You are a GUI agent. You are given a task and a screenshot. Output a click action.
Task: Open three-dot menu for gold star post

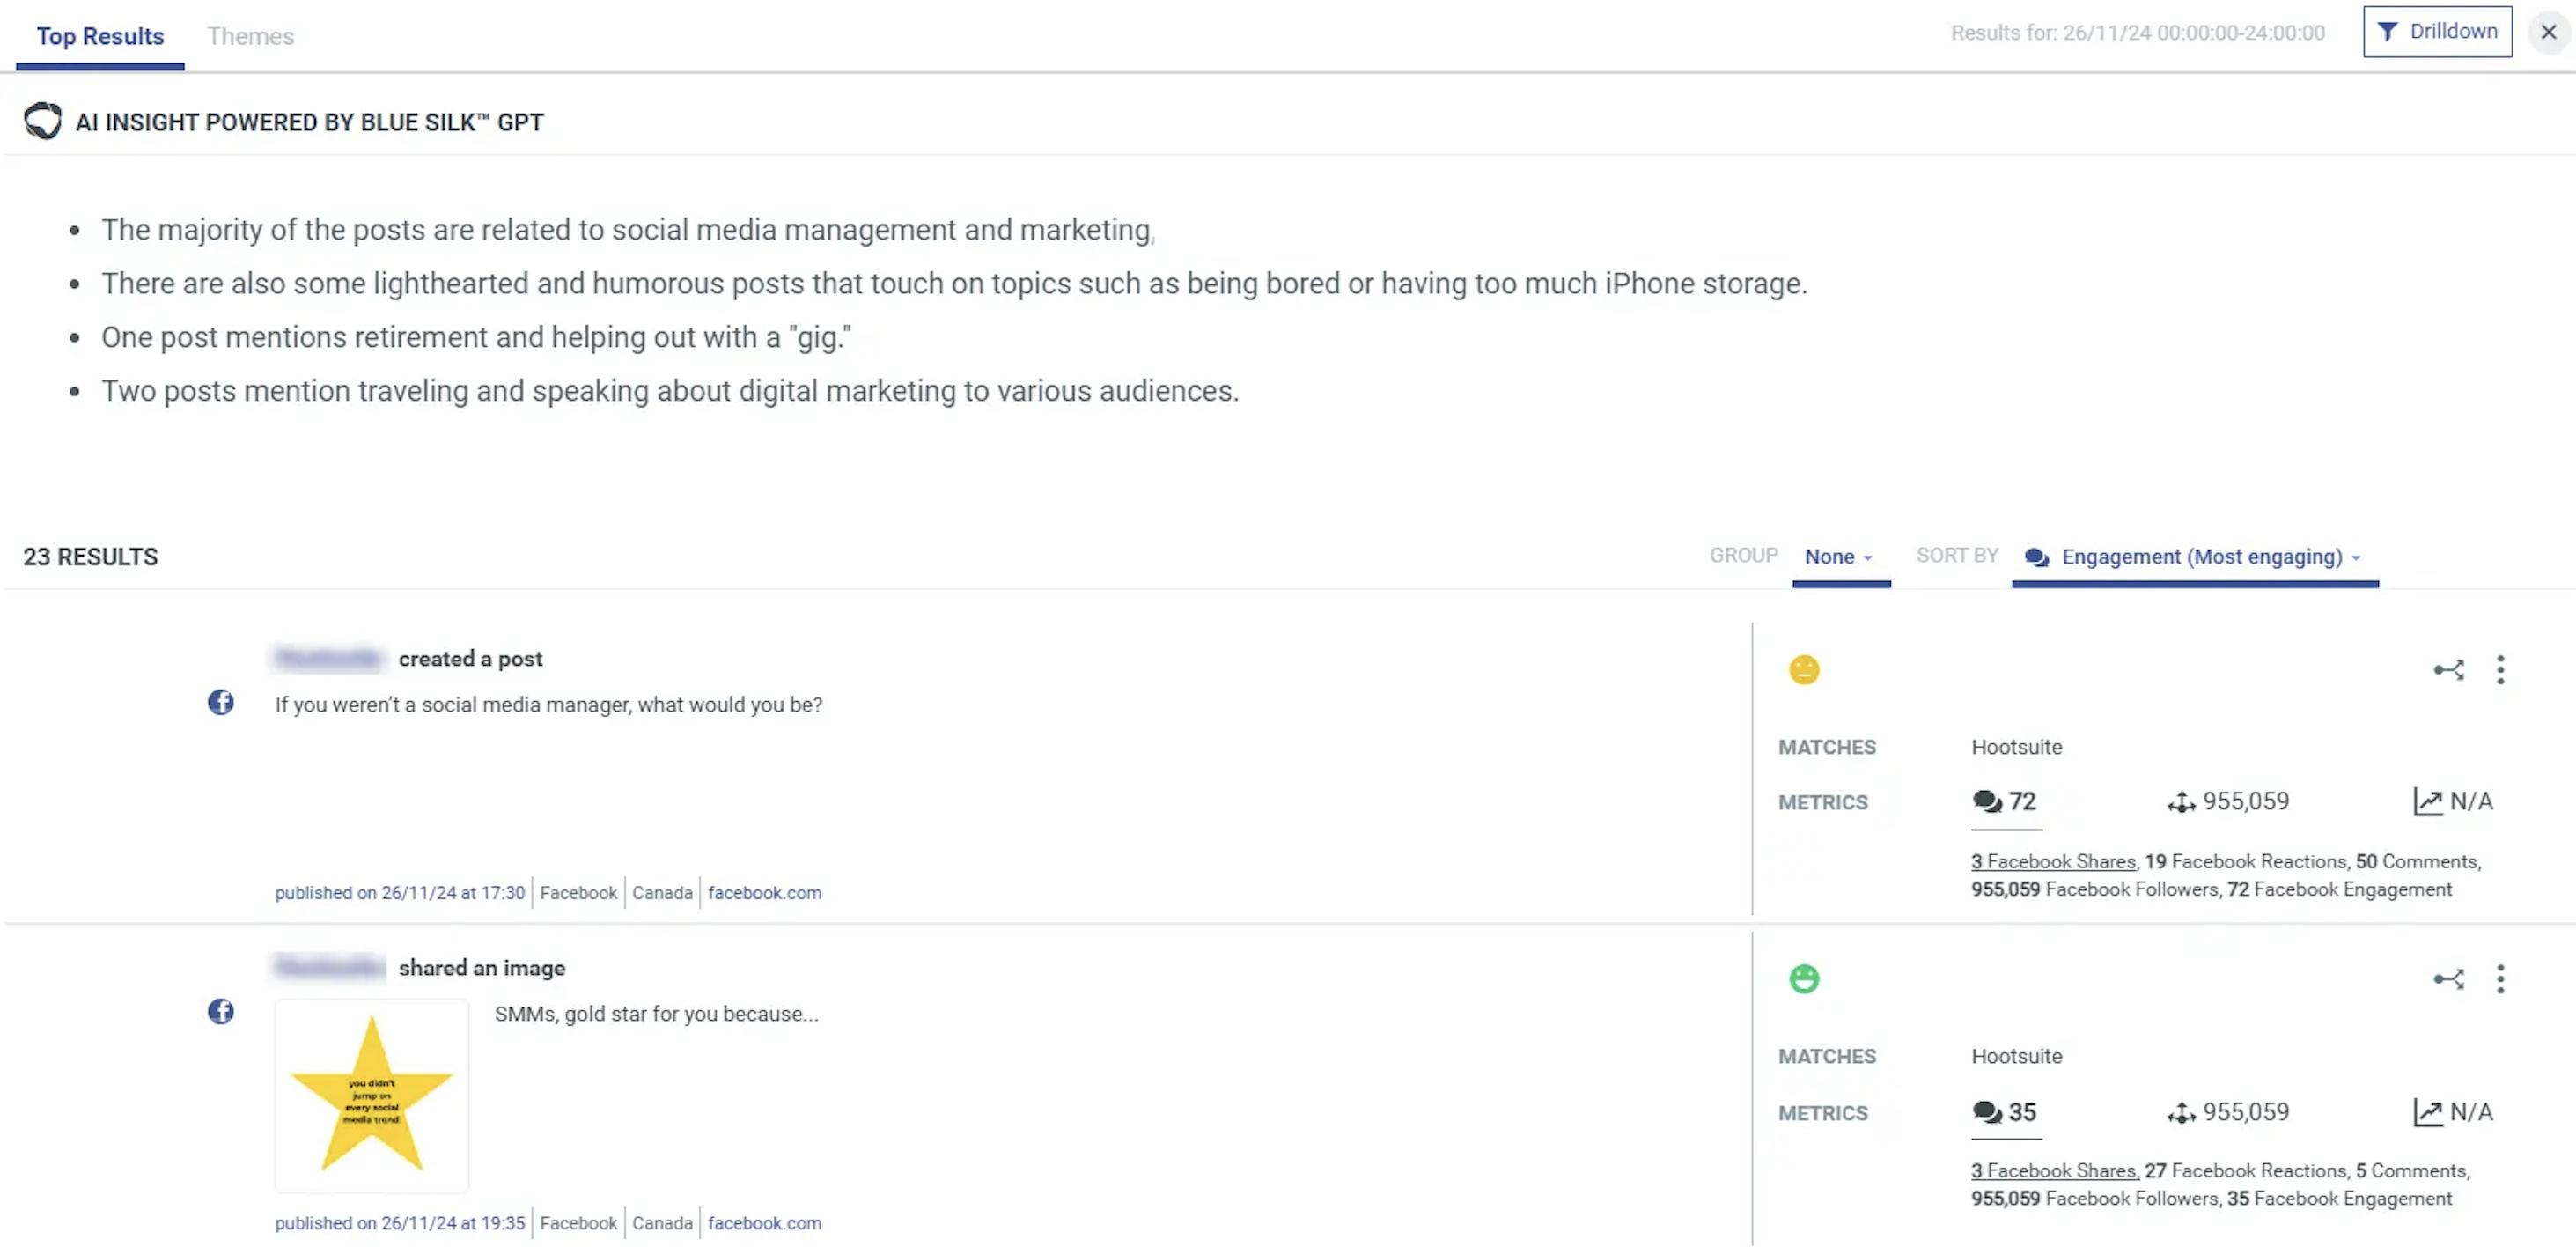pos(2499,978)
